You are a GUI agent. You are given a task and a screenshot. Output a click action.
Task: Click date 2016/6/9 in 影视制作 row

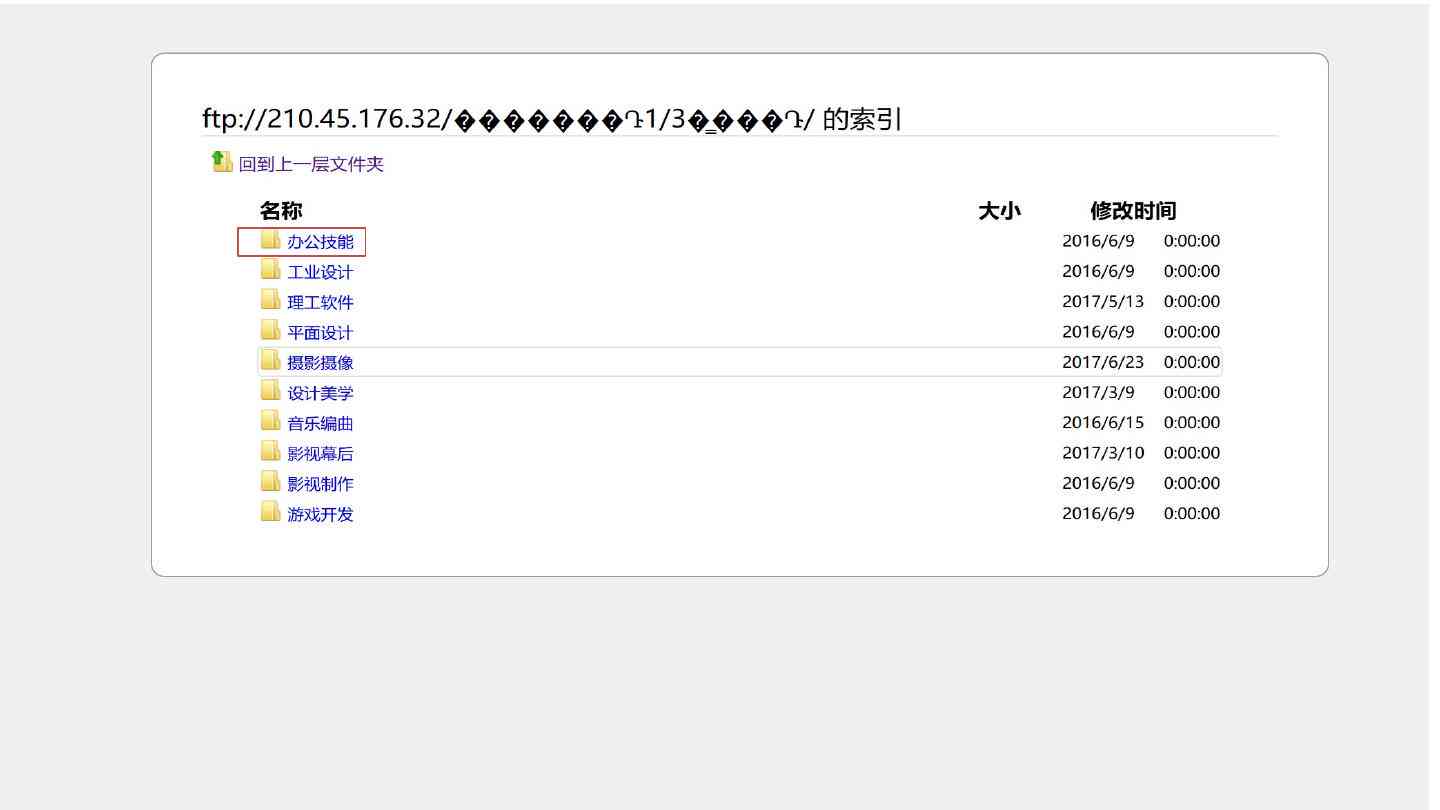pos(1098,483)
